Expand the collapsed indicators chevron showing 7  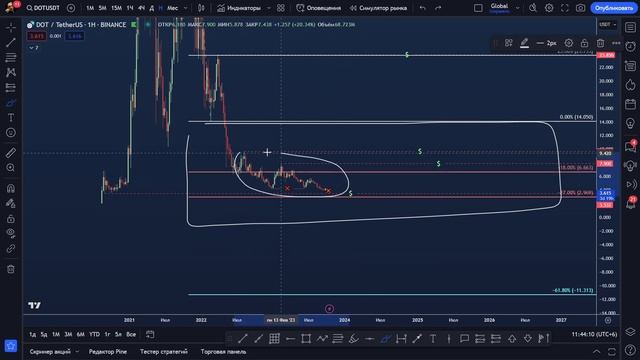(33, 48)
